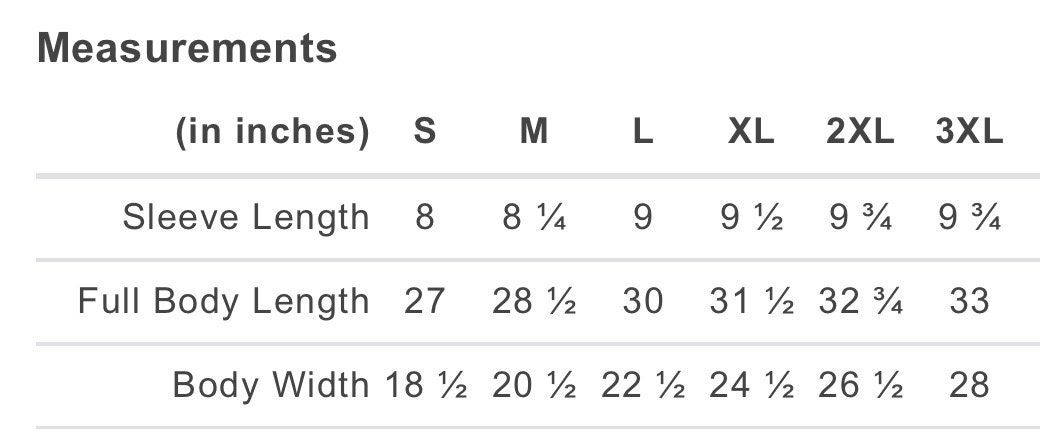Click Sleeve Length value 8 for S
The image size is (1040, 439).
click(424, 218)
